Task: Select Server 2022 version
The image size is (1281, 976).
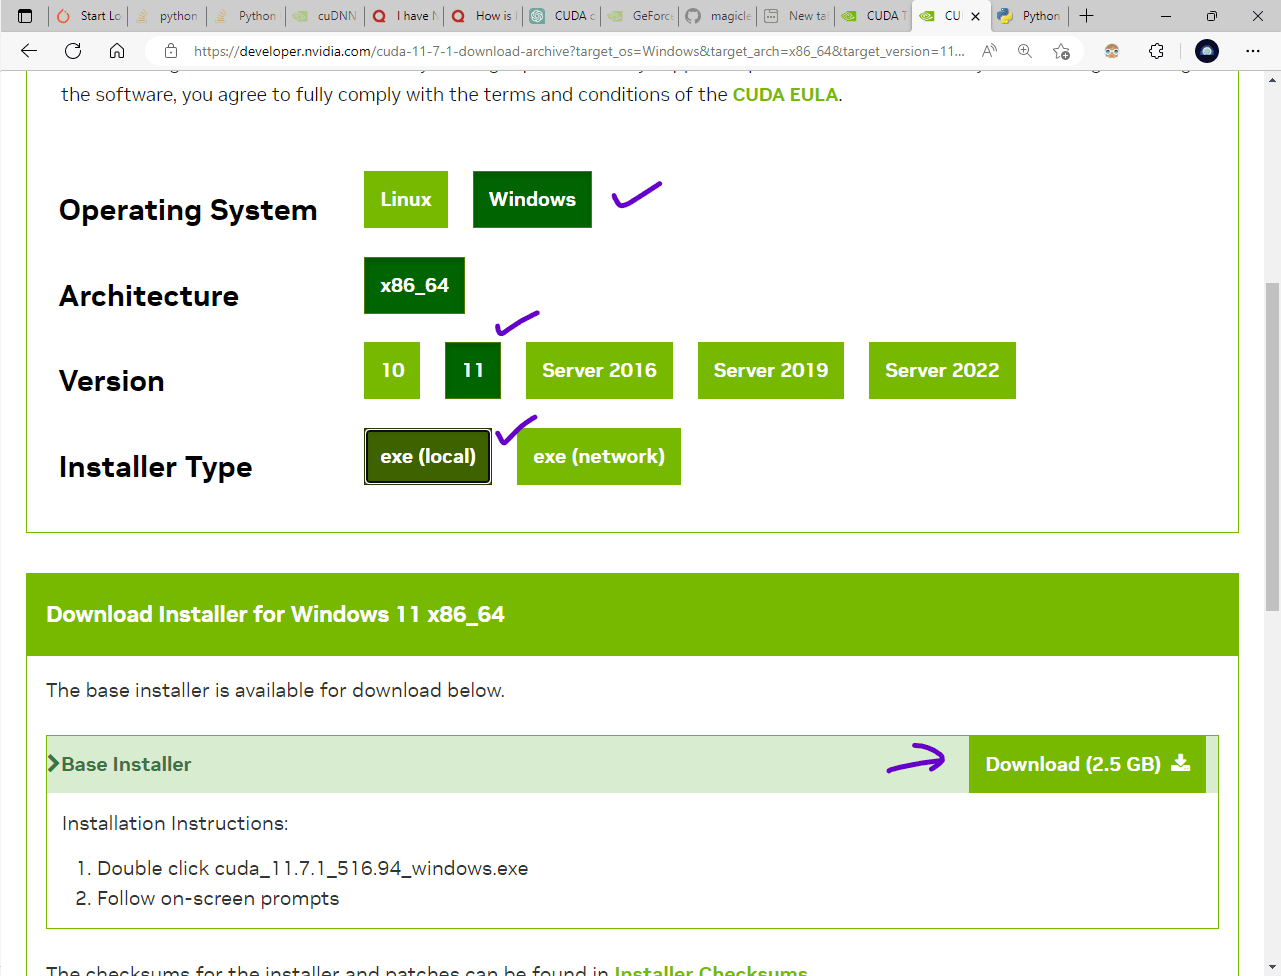Action: (942, 370)
